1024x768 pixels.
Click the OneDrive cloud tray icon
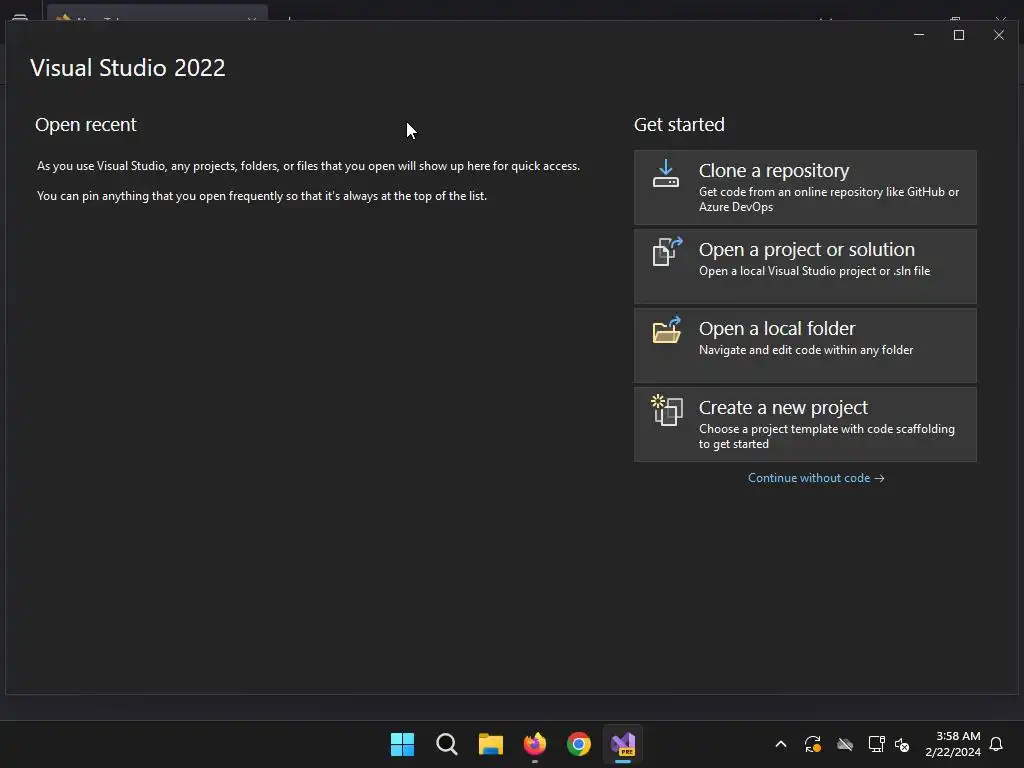[845, 744]
